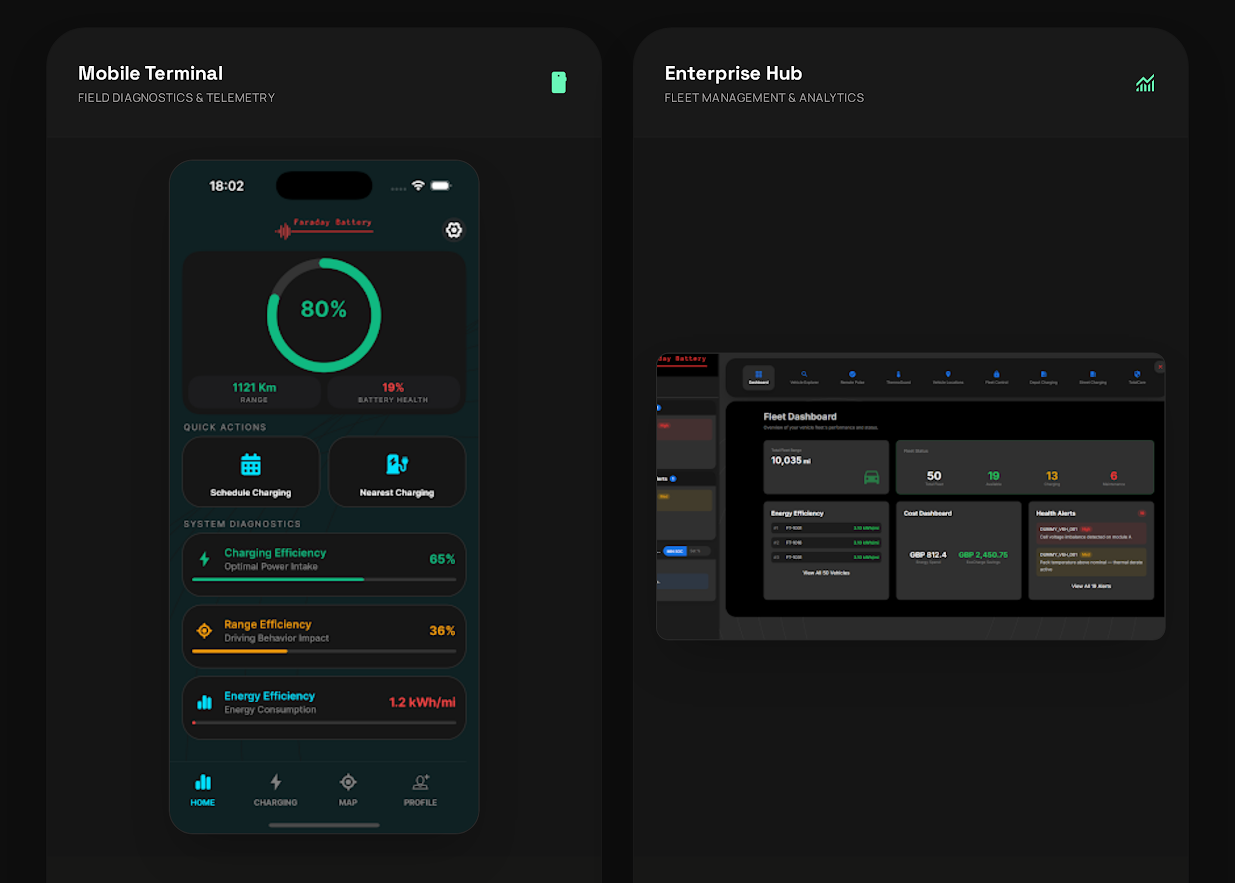Open the Vehicle Explorer section
The image size is (1235, 883).
click(805, 377)
